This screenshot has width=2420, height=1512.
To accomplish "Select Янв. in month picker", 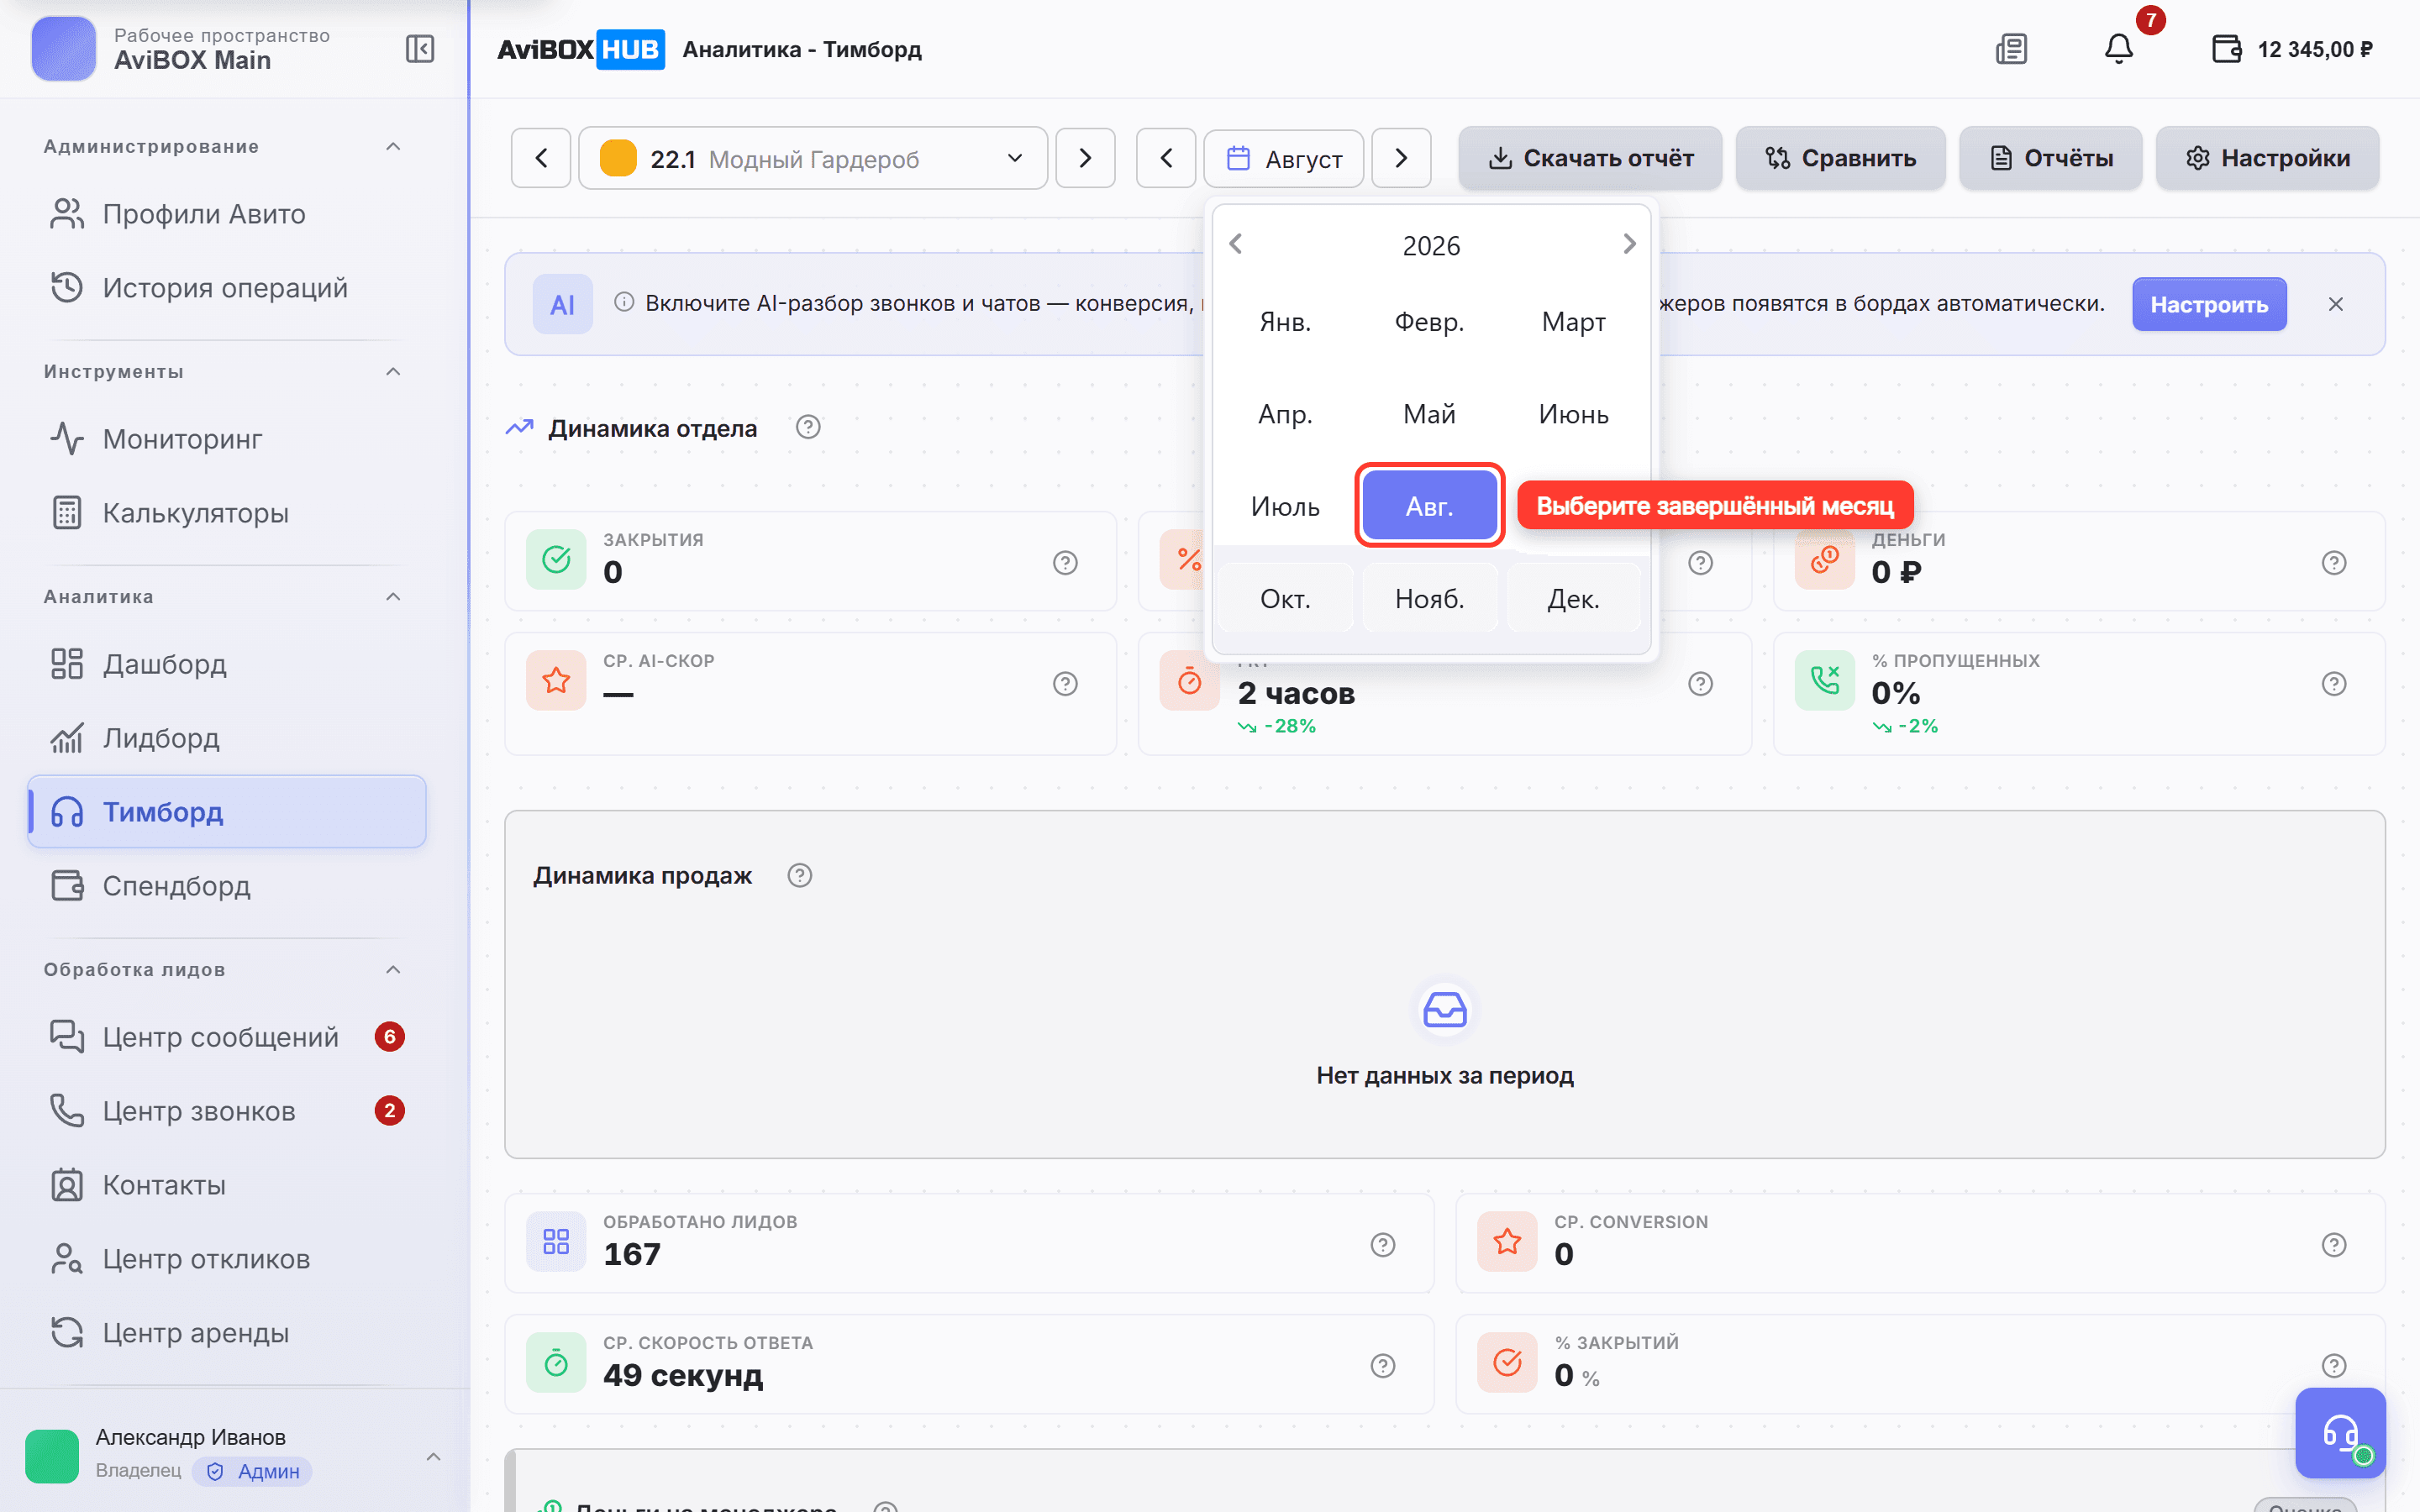I will pyautogui.click(x=1285, y=322).
